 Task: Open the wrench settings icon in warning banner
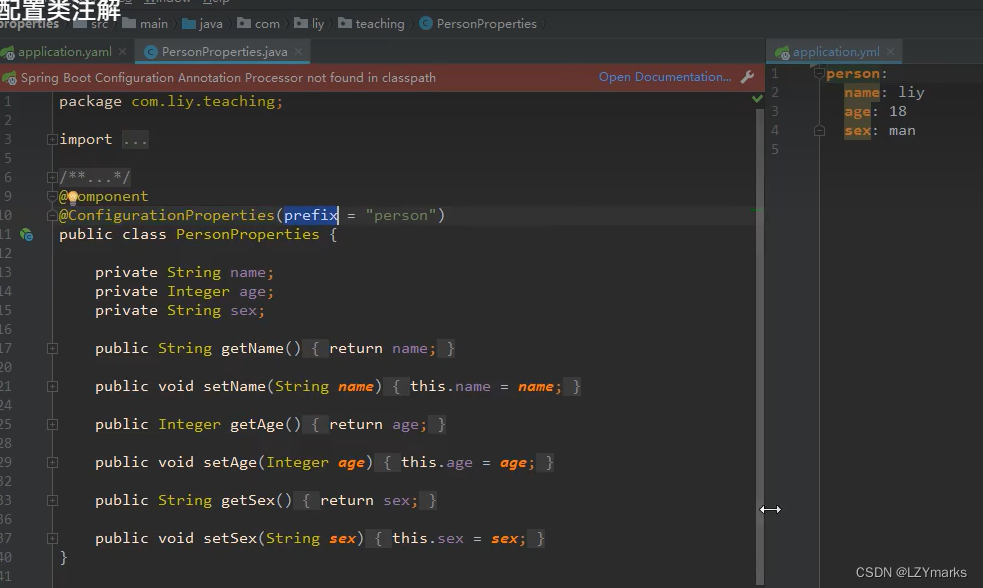747,77
